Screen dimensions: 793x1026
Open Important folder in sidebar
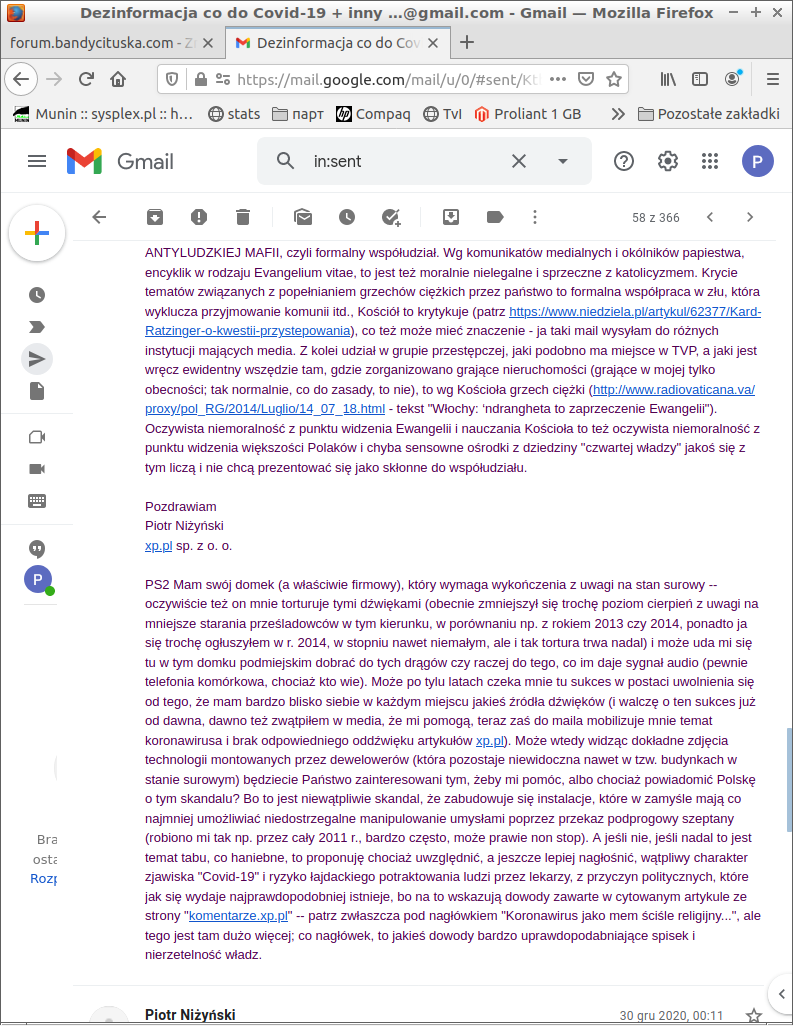pyautogui.click(x=37, y=327)
